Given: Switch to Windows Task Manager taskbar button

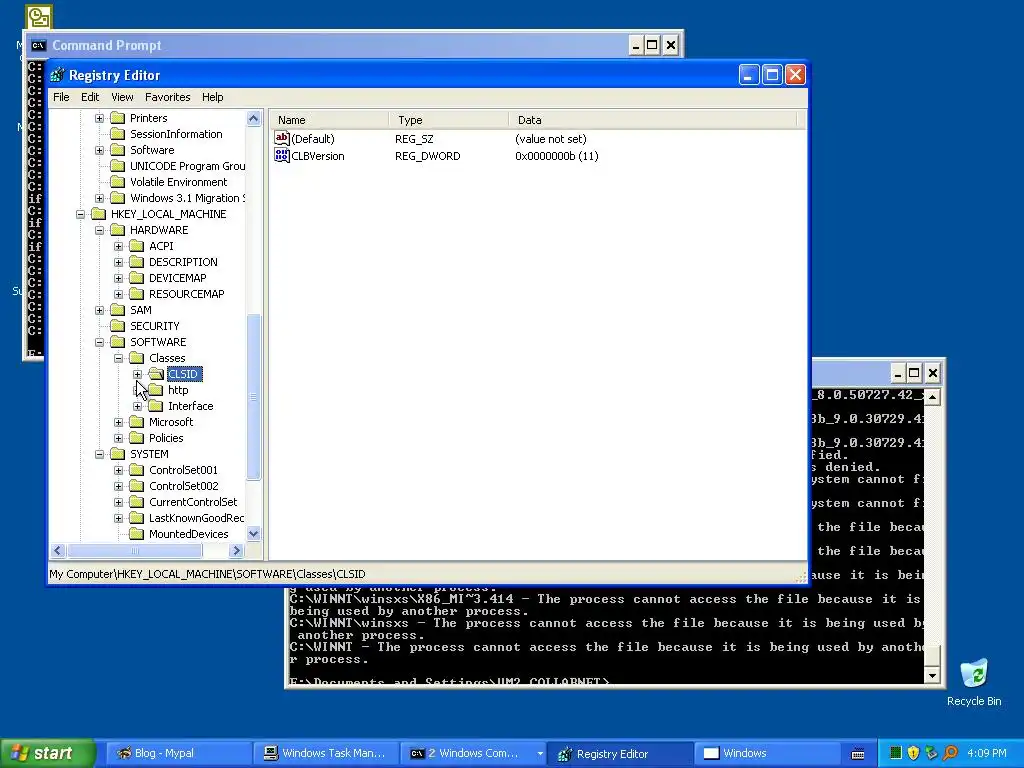Looking at the screenshot, I should point(324,753).
